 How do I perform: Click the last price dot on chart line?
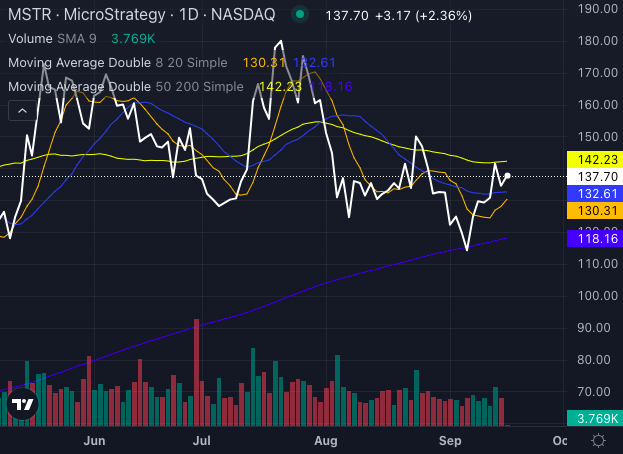pyautogui.click(x=509, y=176)
